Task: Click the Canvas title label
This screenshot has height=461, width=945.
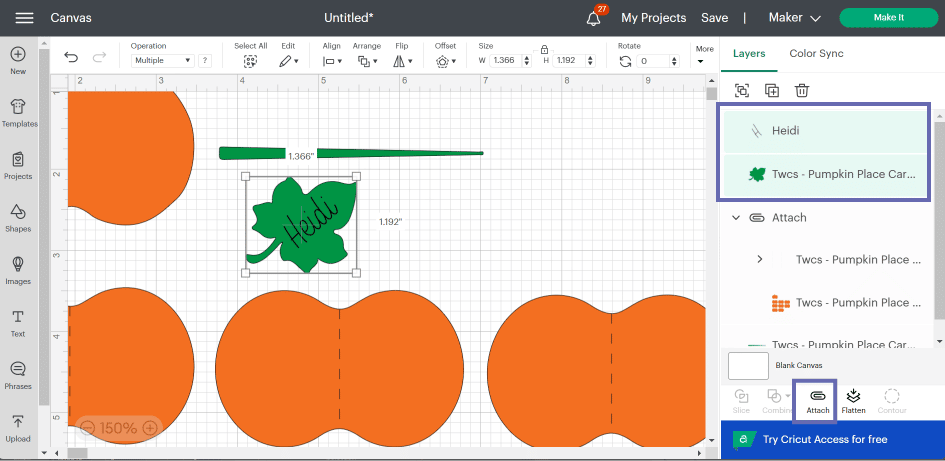Action: [x=71, y=17]
